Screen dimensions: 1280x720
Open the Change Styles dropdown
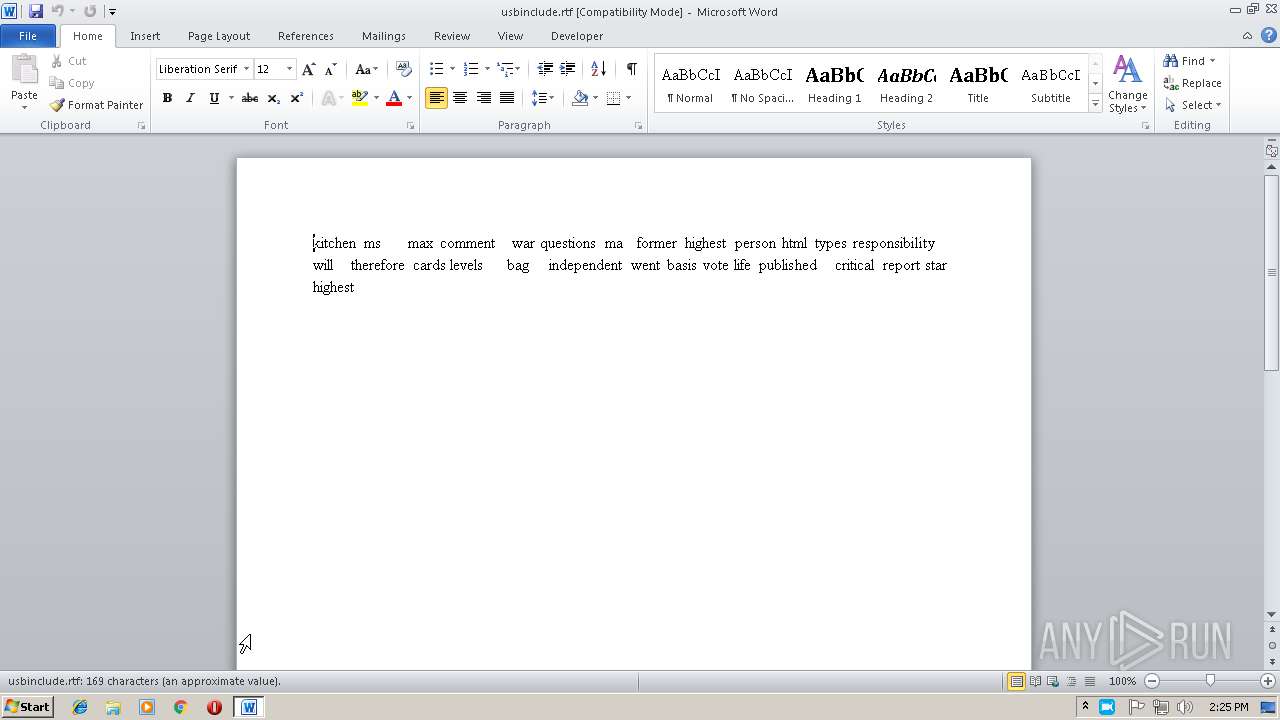pos(1127,84)
